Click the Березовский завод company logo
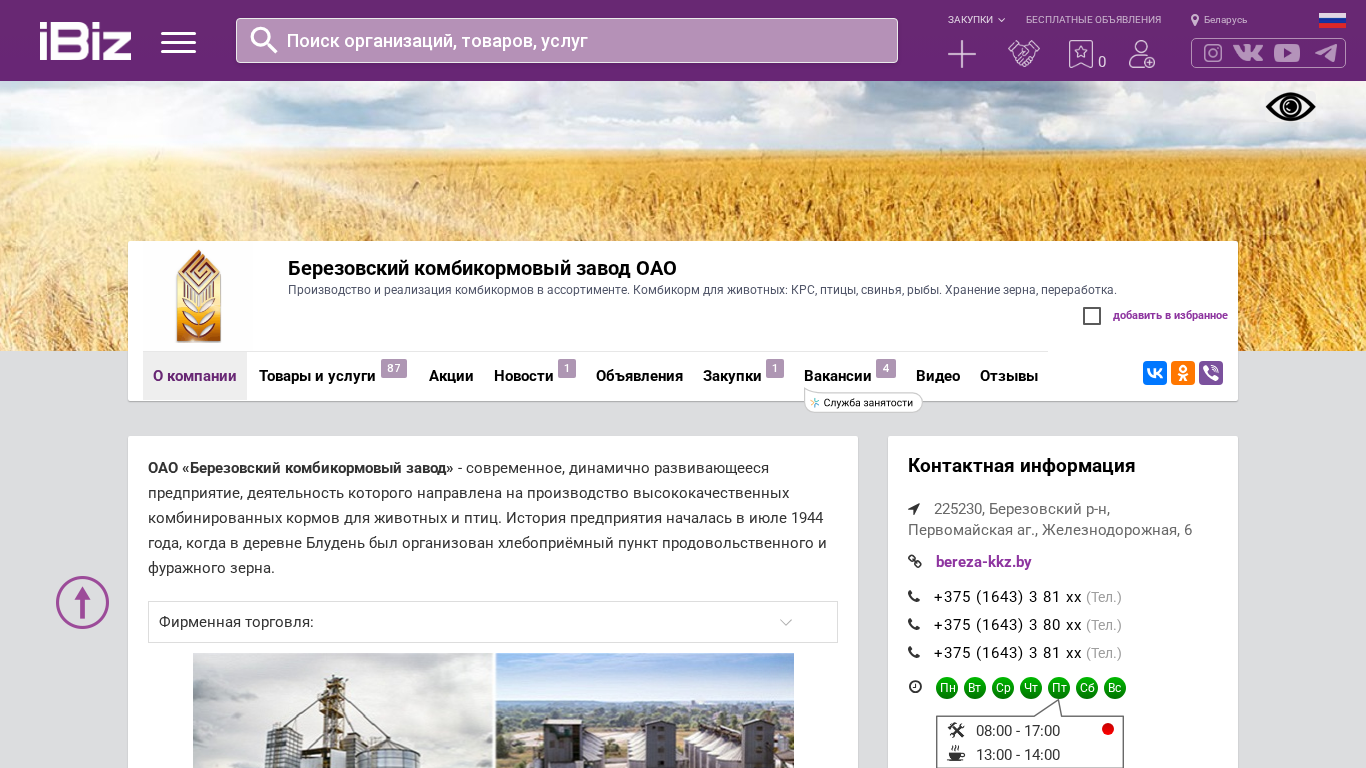The height and width of the screenshot is (768, 1366). coord(198,296)
